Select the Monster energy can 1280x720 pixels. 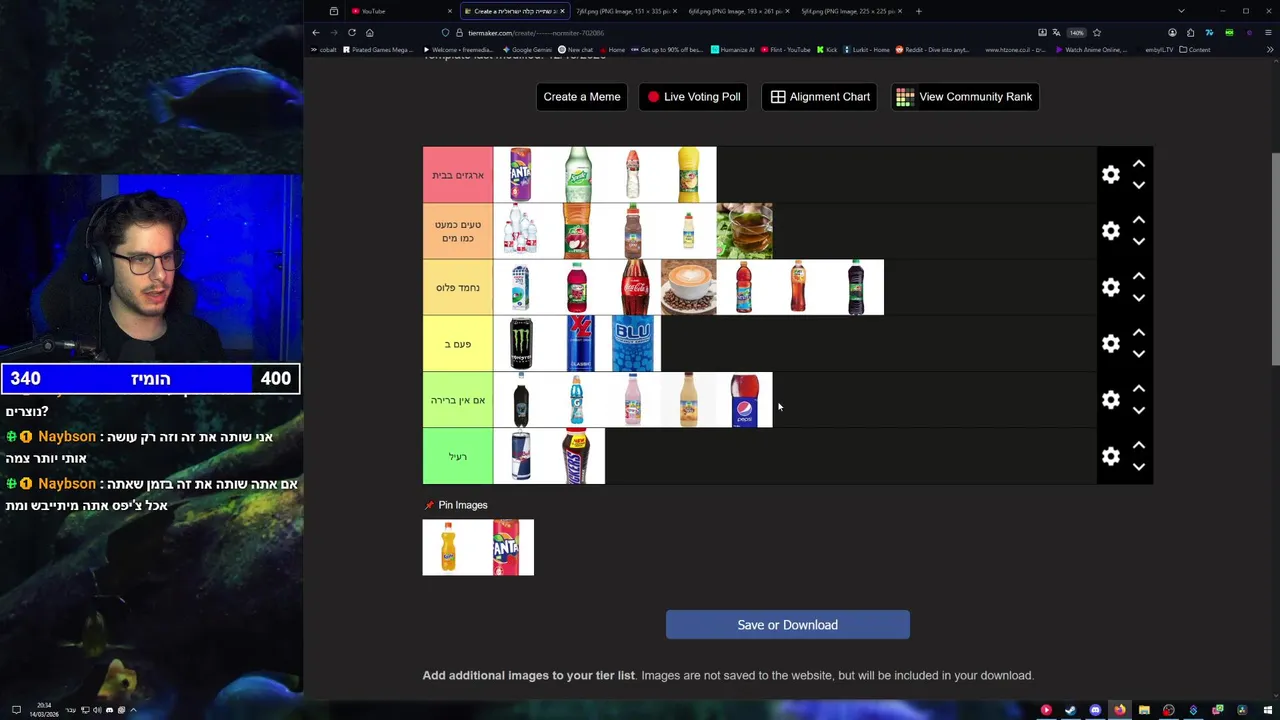[x=521, y=344]
